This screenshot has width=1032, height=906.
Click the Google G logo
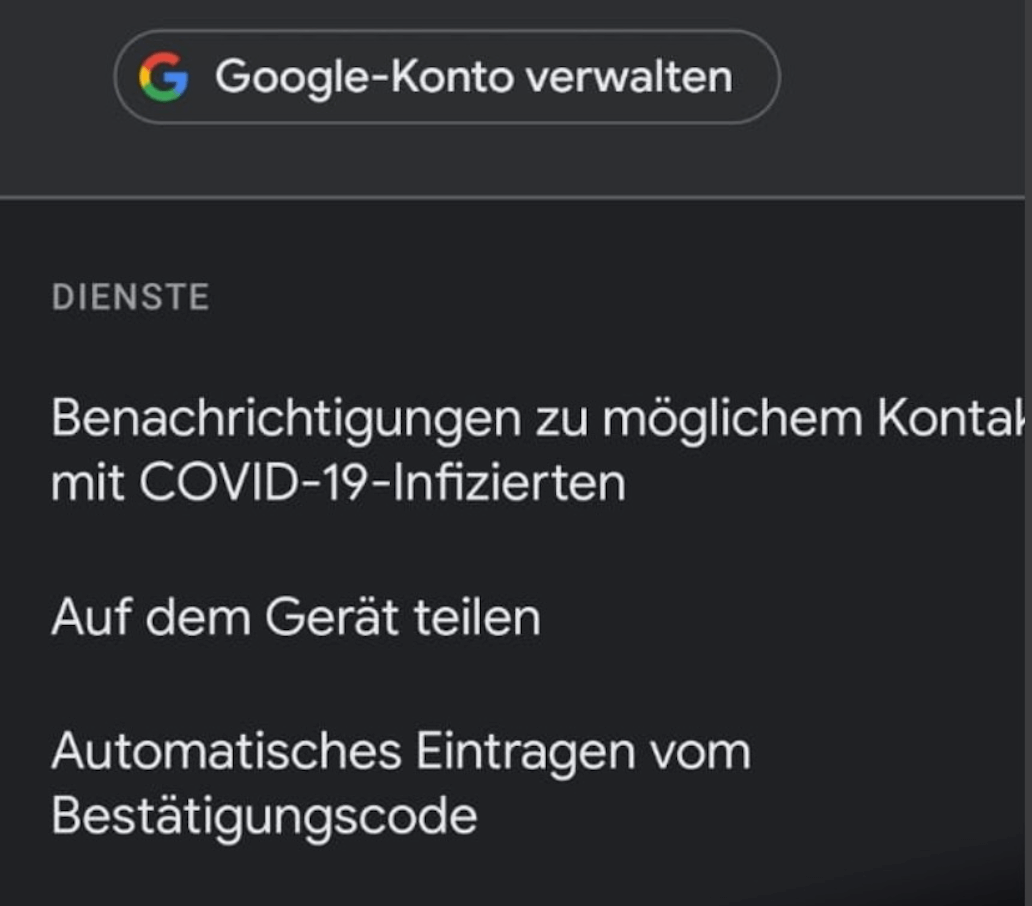163,77
